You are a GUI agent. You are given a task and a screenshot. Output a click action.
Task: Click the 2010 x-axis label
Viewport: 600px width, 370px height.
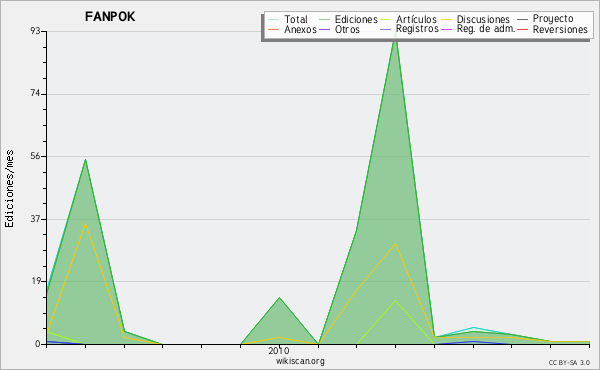click(x=279, y=350)
